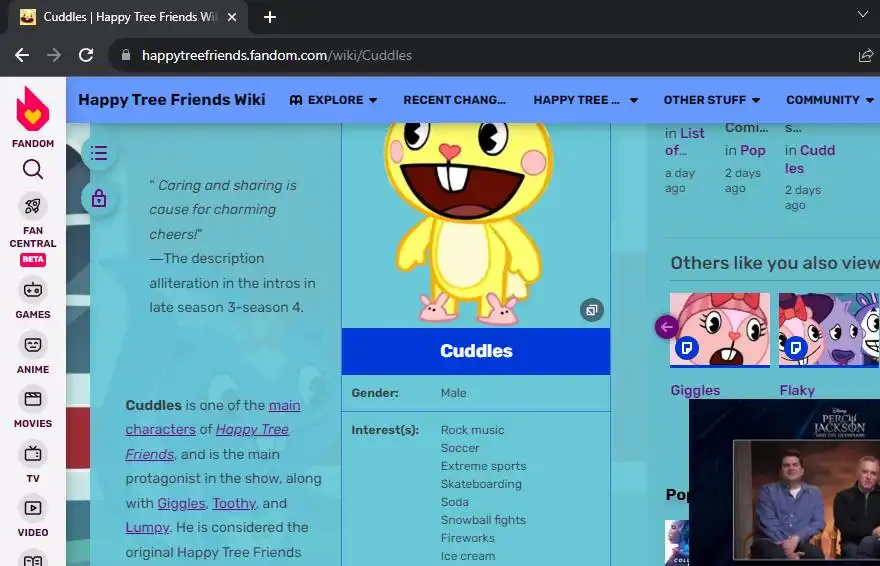Screen dimensions: 880x566
Task: Click the BETA badge under Fan Central
Action: (33, 260)
